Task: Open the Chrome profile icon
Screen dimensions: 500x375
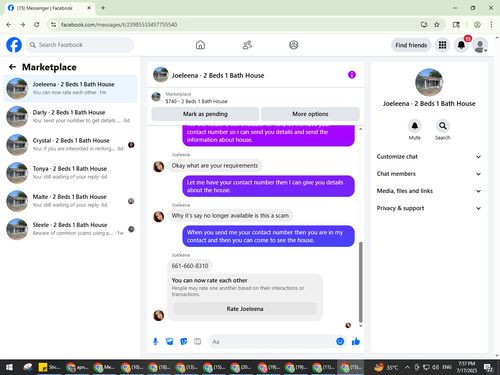Action: tap(477, 25)
